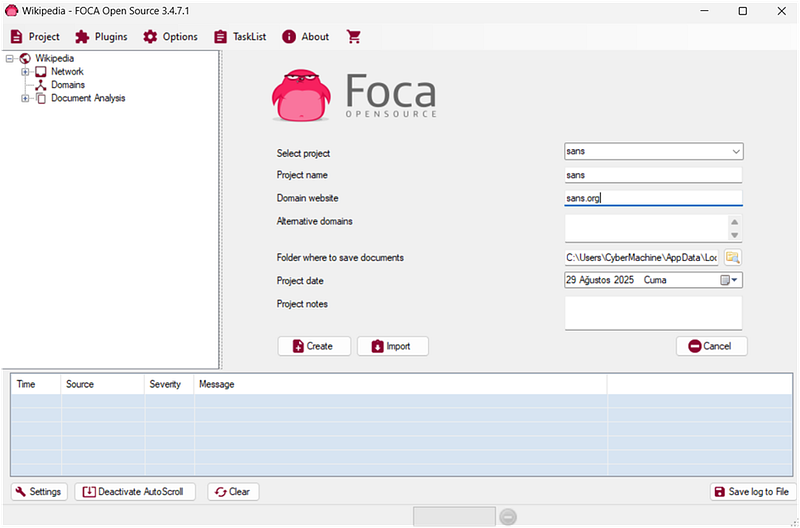Select Document Analysis tree label
Screen dimensions: 800x528
(88, 98)
